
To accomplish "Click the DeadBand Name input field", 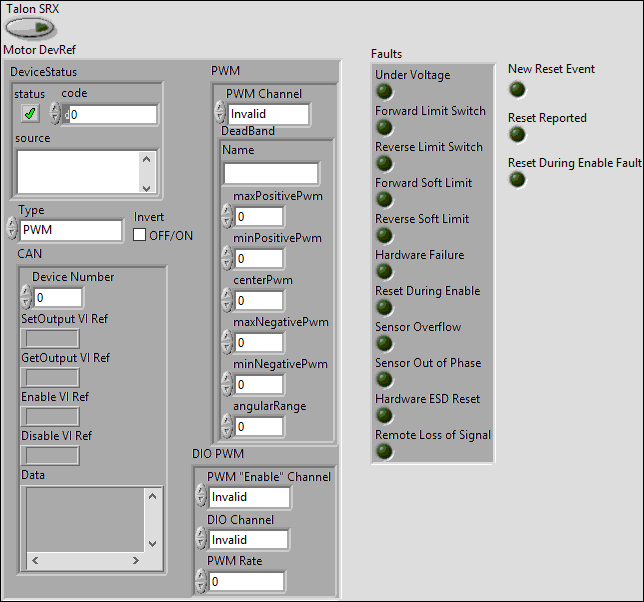I will pos(270,173).
